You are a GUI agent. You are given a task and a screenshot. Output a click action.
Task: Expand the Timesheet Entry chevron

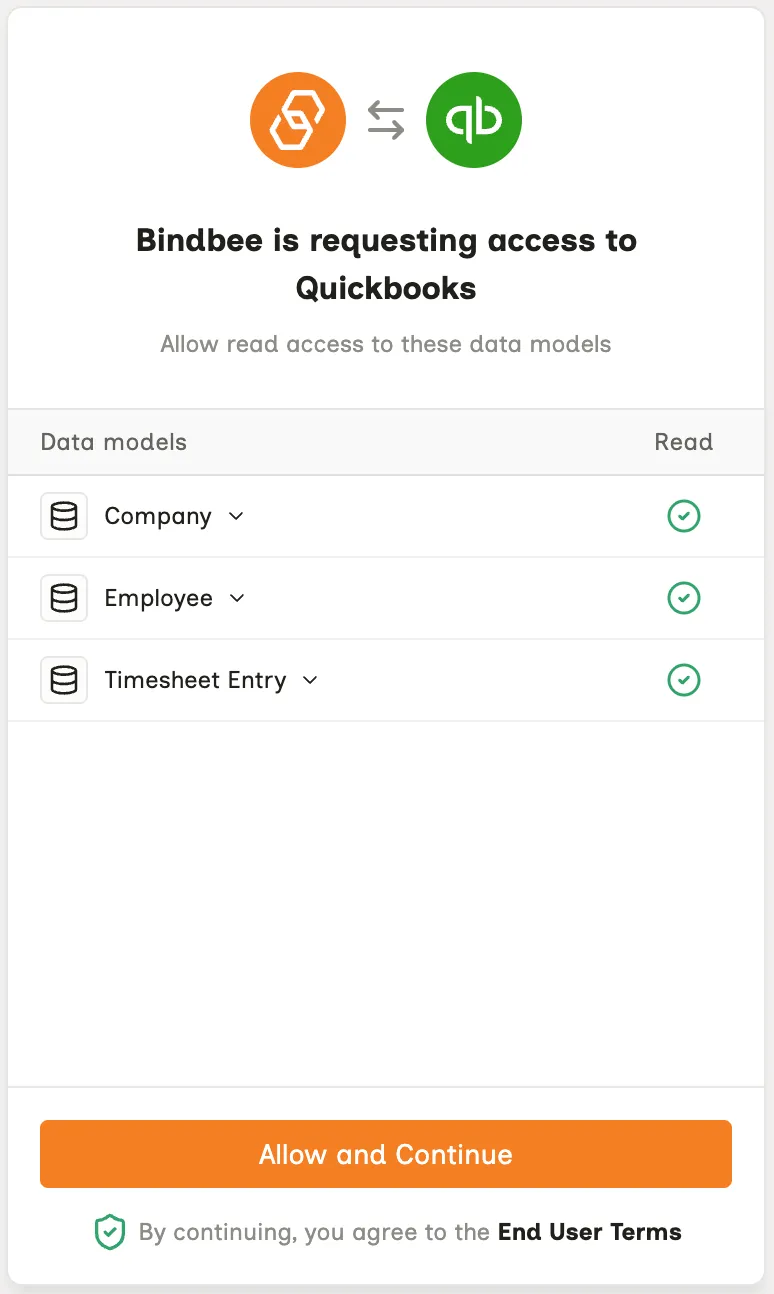310,680
